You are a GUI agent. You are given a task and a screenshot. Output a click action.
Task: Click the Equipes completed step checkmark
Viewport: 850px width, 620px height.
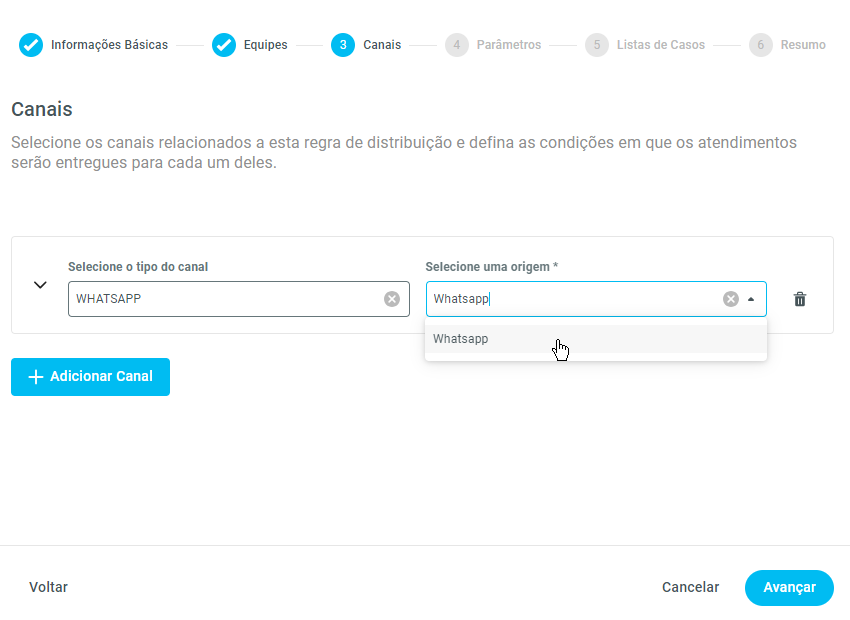[224, 45]
